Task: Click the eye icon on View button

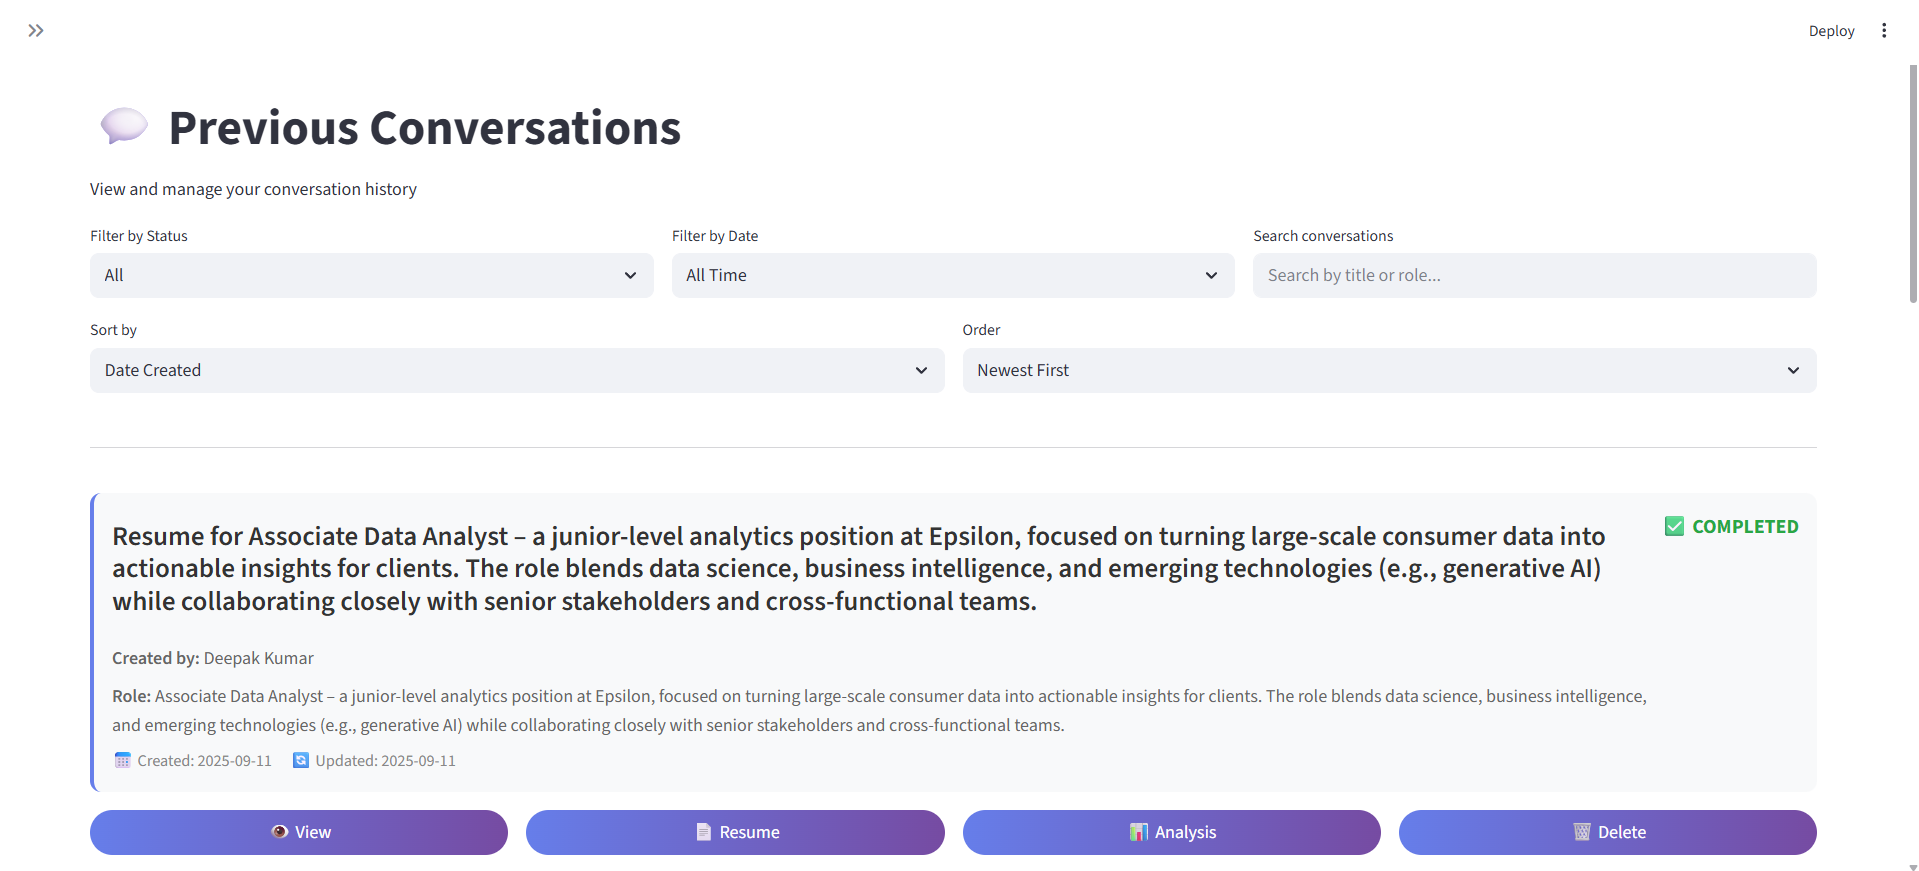Action: [x=280, y=832]
